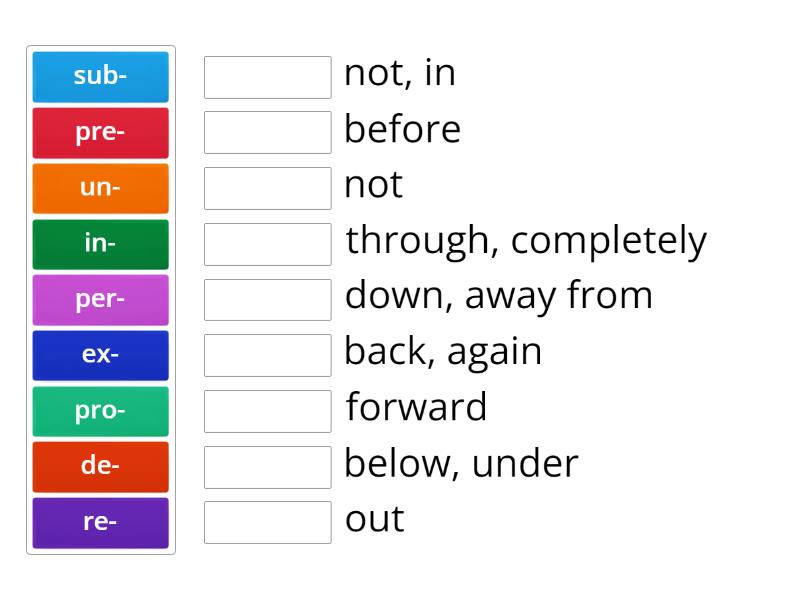The image size is (800, 600).
Task: Choose the violet "re-" prefix tile
Action: [100, 523]
